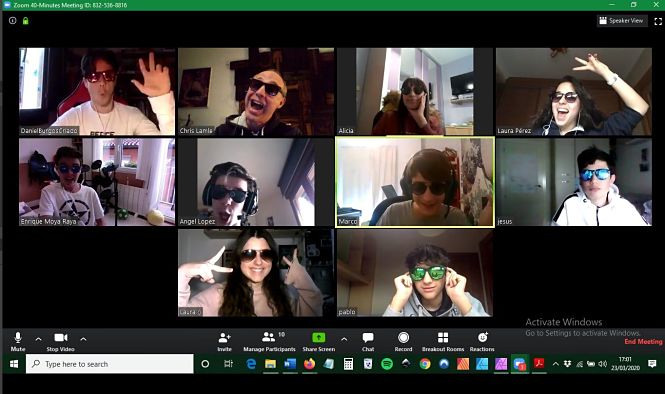Click the green encryption lock icon
Screen dimensions: 665x394
25,20
